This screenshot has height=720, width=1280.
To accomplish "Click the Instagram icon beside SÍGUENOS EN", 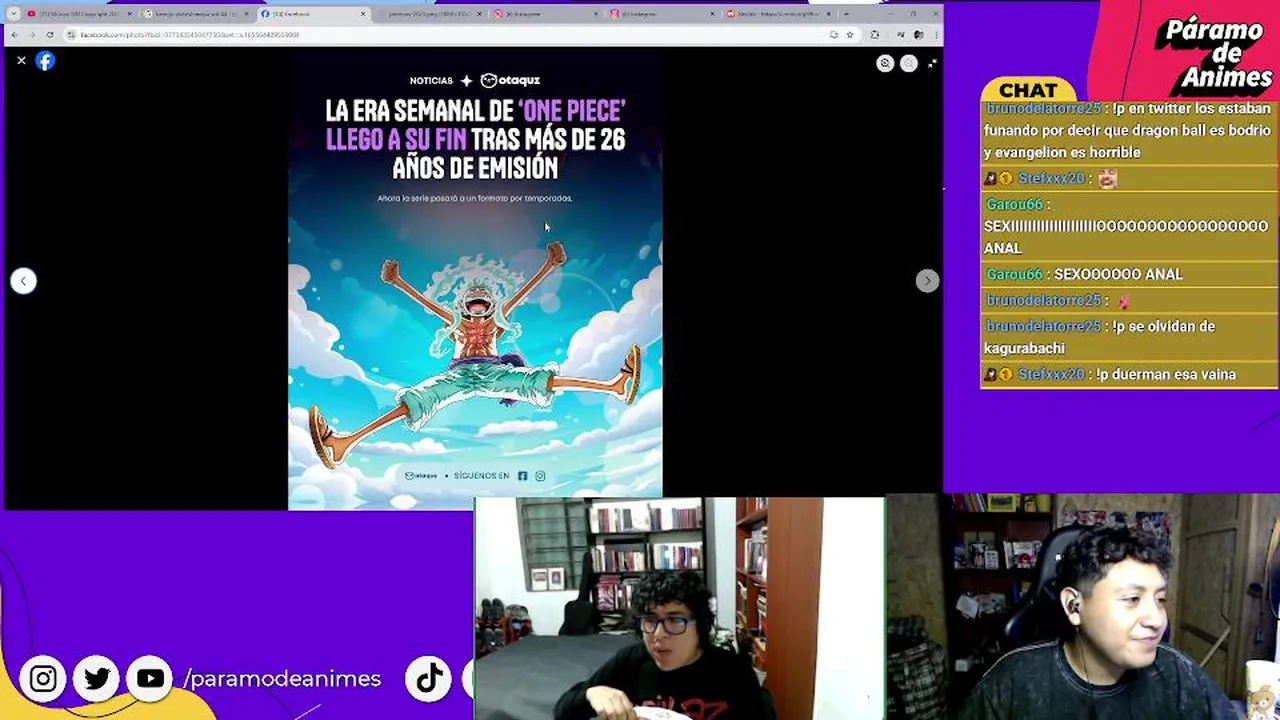I will click(540, 476).
